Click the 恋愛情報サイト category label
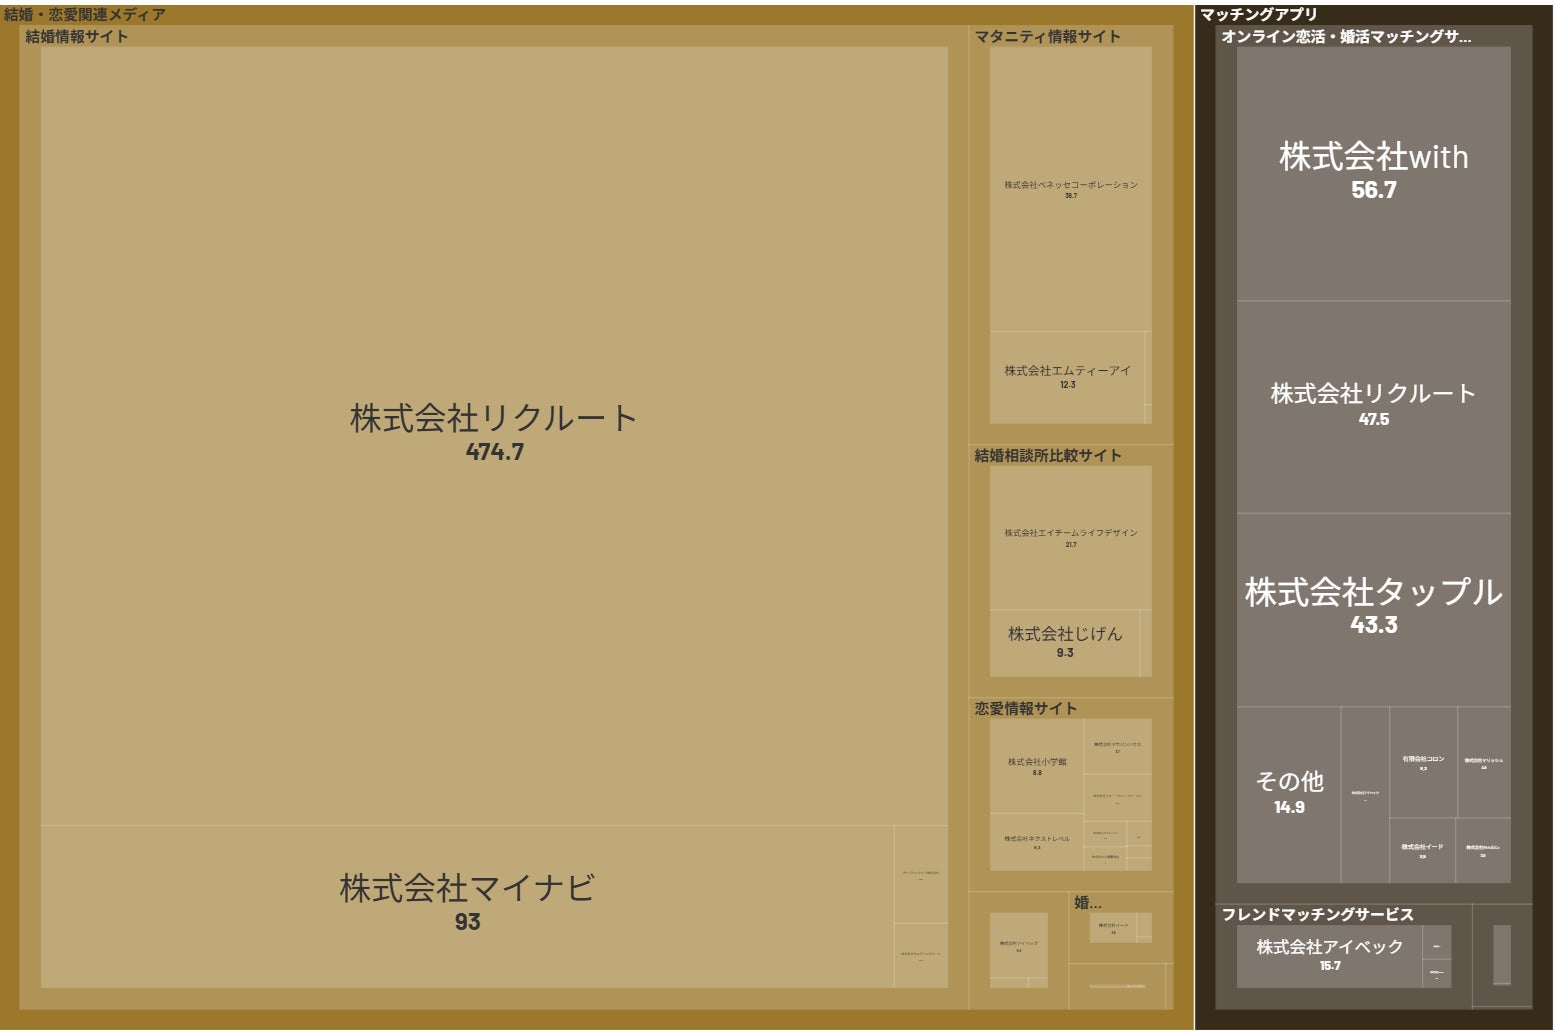This screenshot has width=1555, height=1033. pos(1026,708)
